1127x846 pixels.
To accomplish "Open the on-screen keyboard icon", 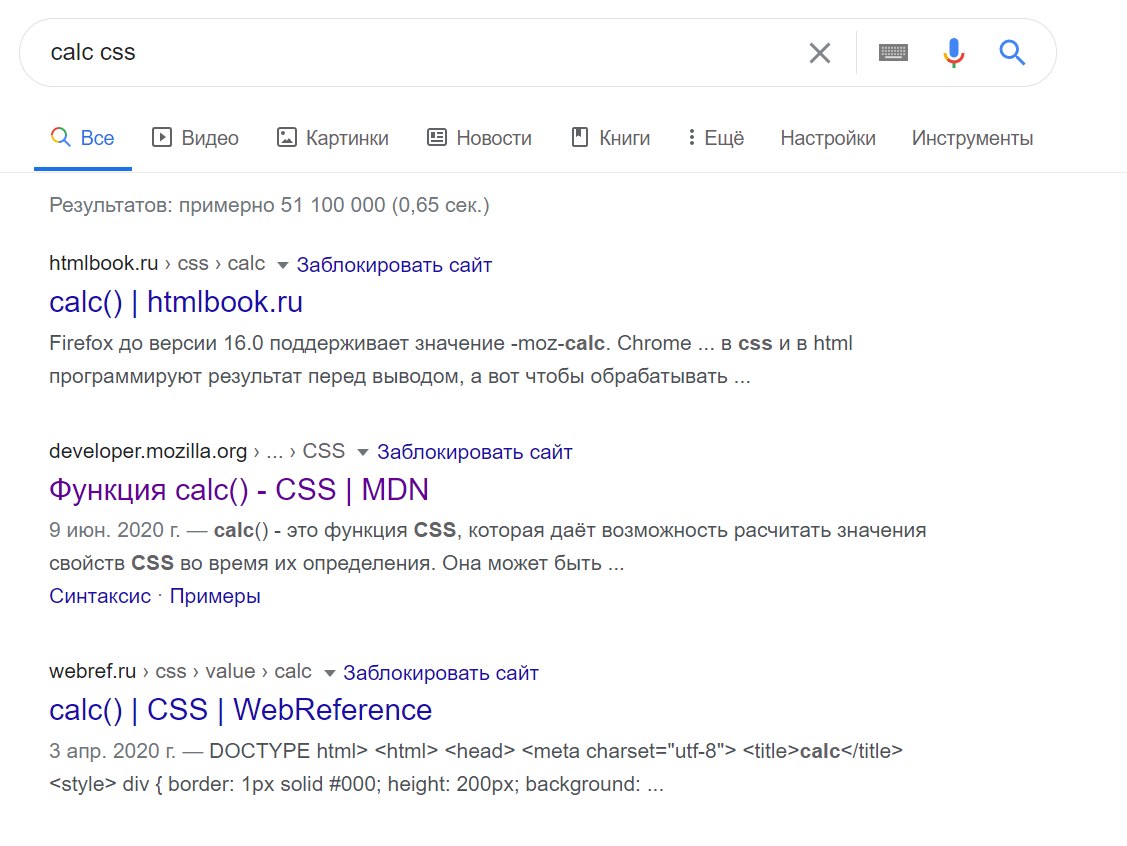I will coord(893,52).
